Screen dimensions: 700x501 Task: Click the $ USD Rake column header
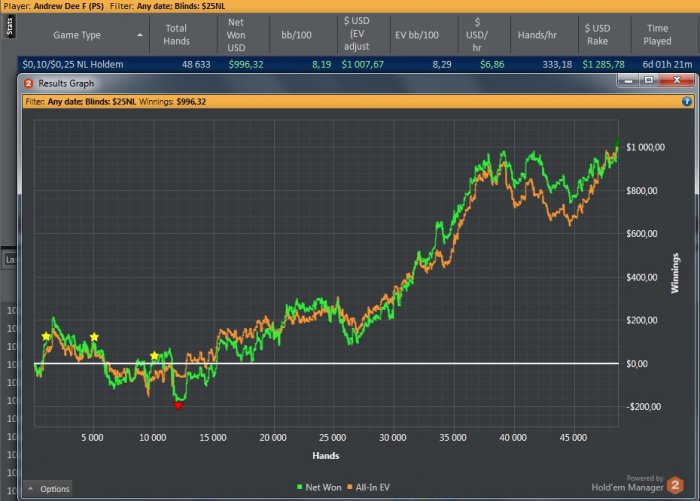[x=597, y=35]
